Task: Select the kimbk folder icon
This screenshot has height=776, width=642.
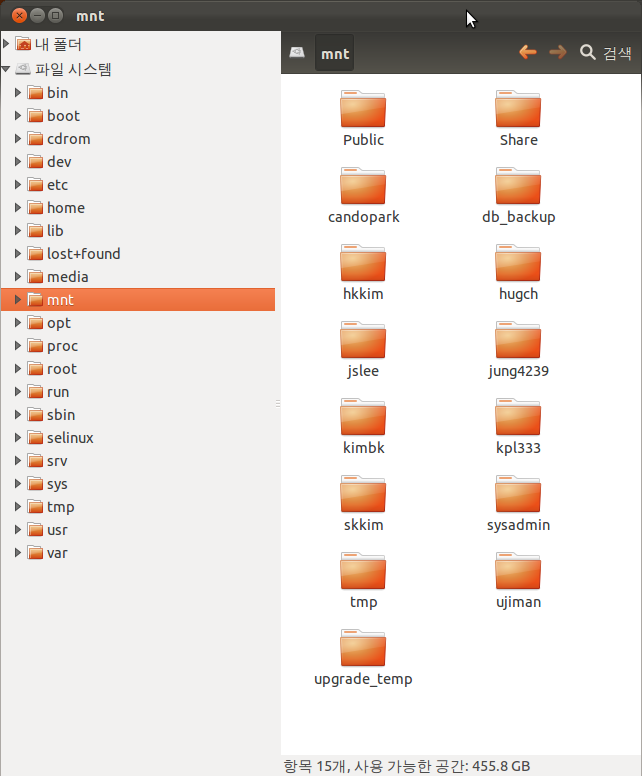Action: 363,417
